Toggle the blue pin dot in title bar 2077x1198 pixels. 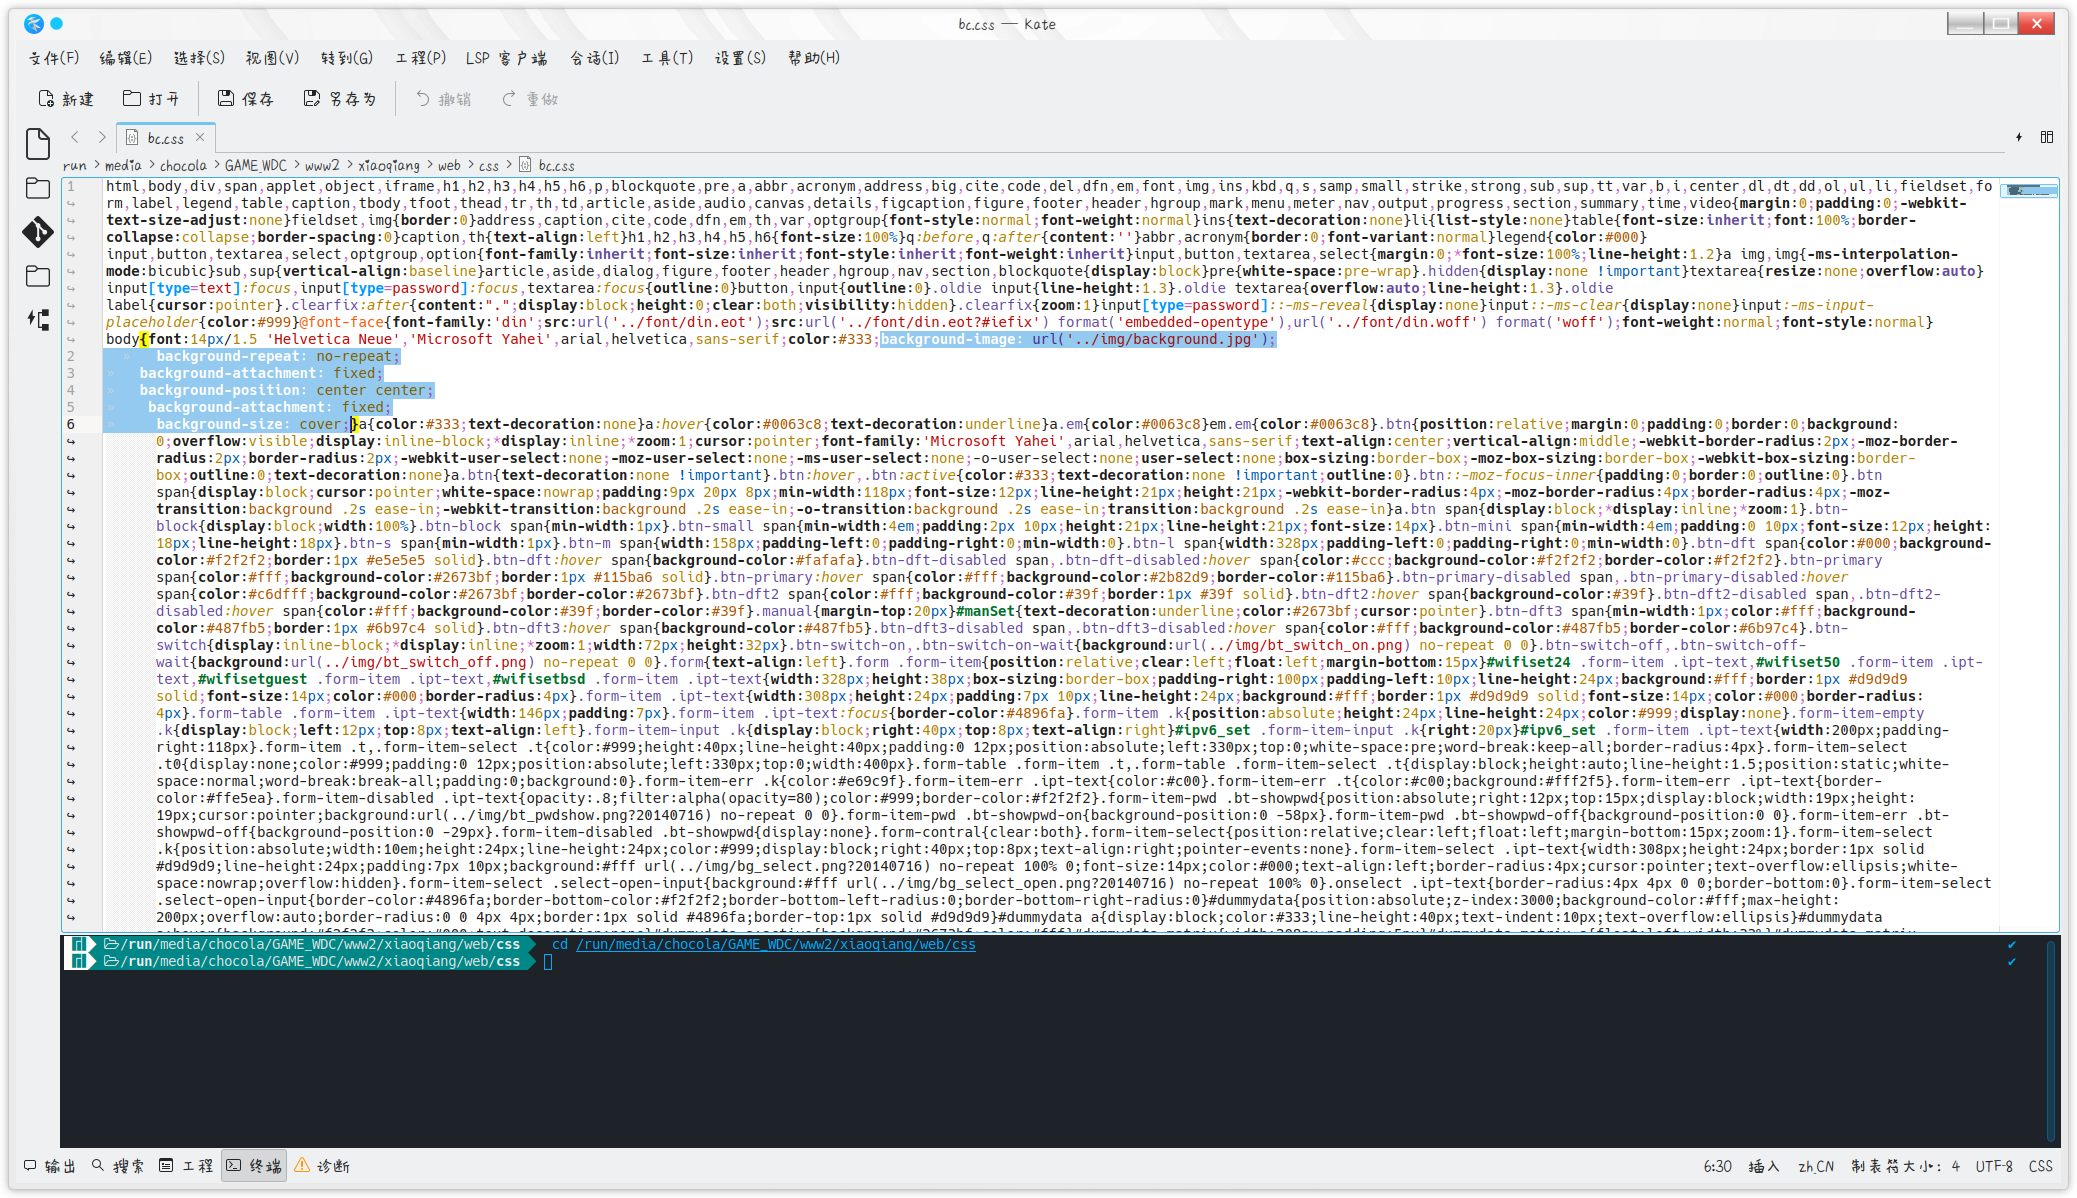pyautogui.click(x=57, y=24)
